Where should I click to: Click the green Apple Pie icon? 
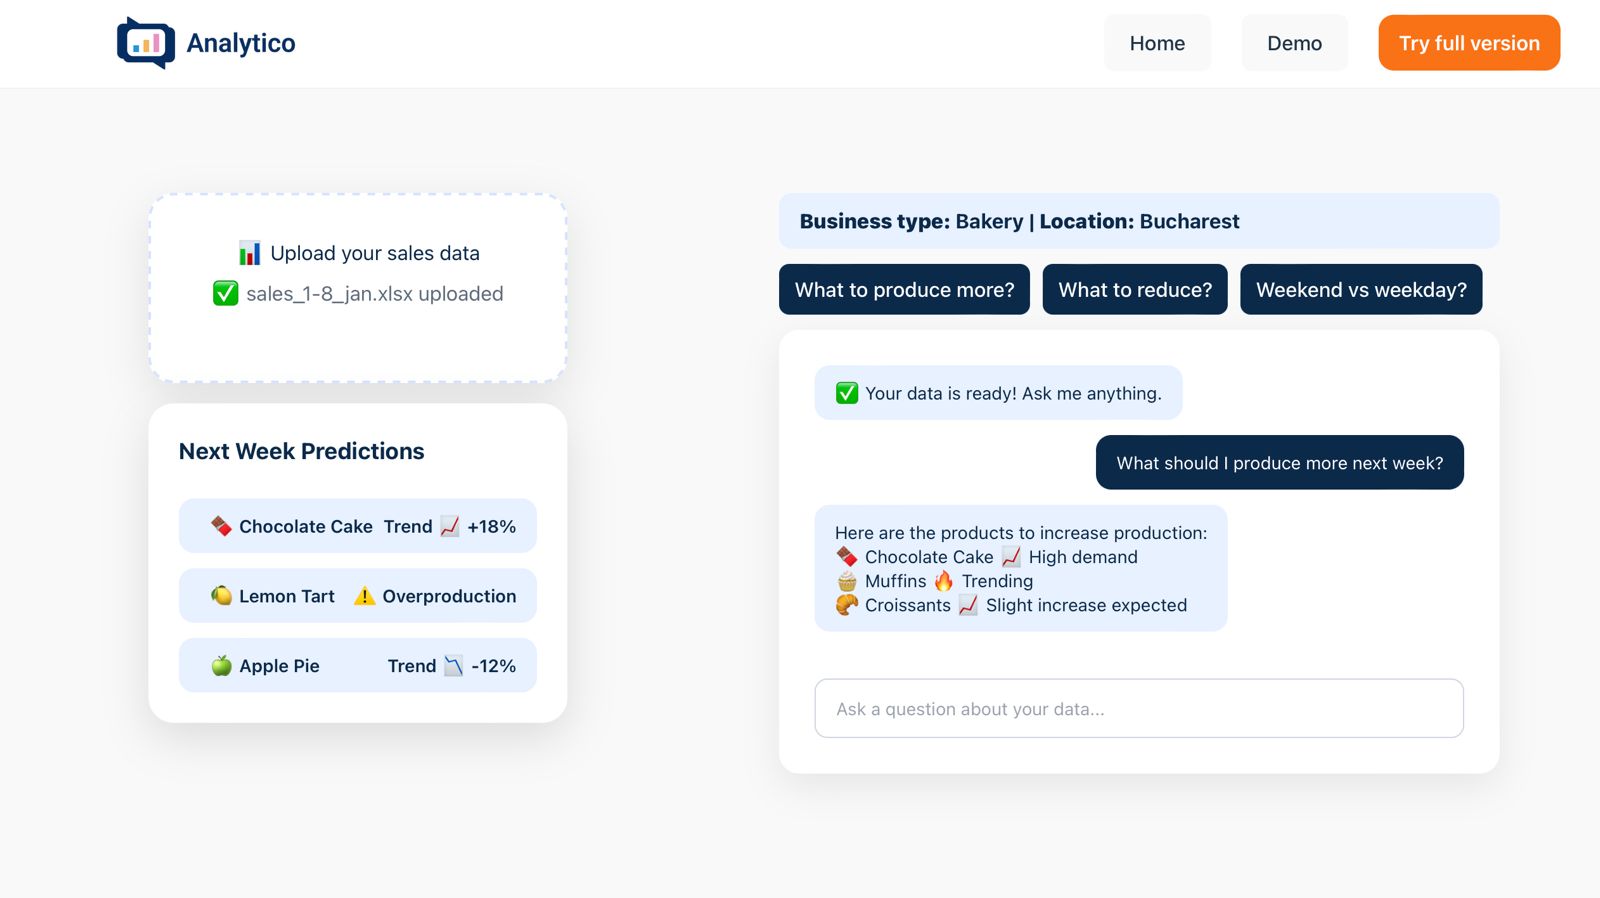tap(221, 666)
